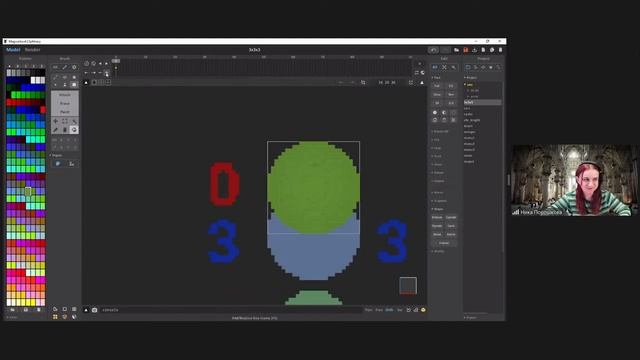Open a project with the folder icon

point(456,50)
